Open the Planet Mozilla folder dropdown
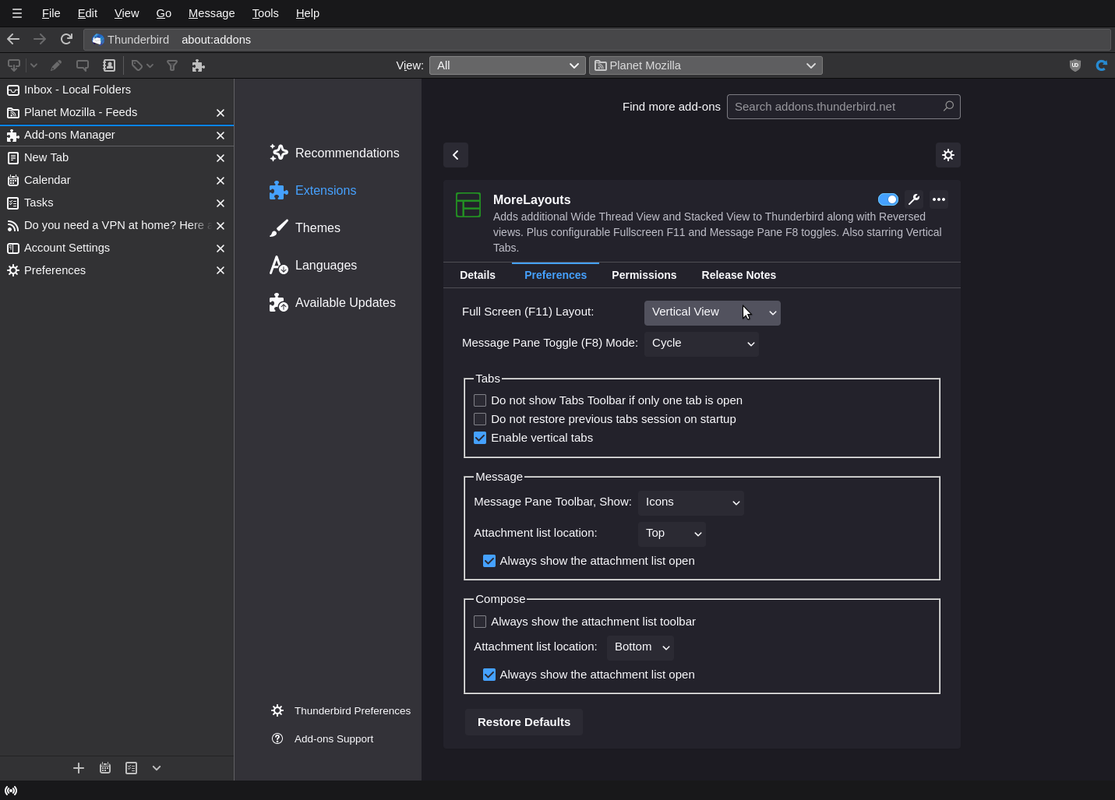This screenshot has width=1115, height=800. pos(705,65)
